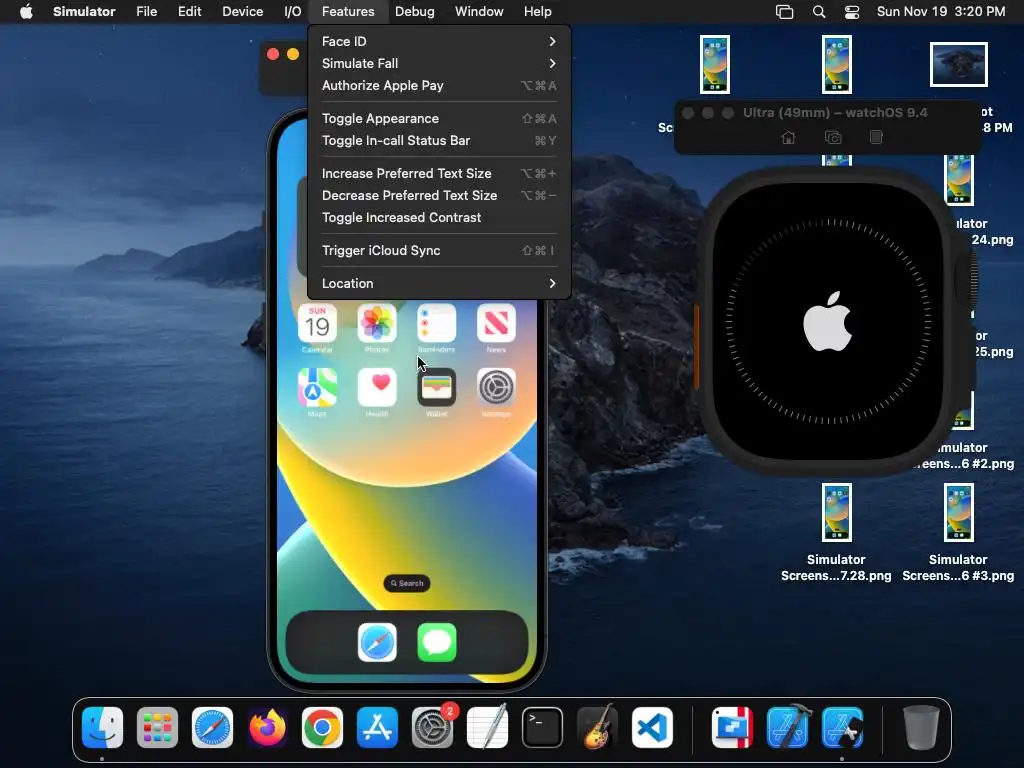The width and height of the screenshot is (1024, 768).
Task: Open Xcode from the Dock
Action: (788, 727)
